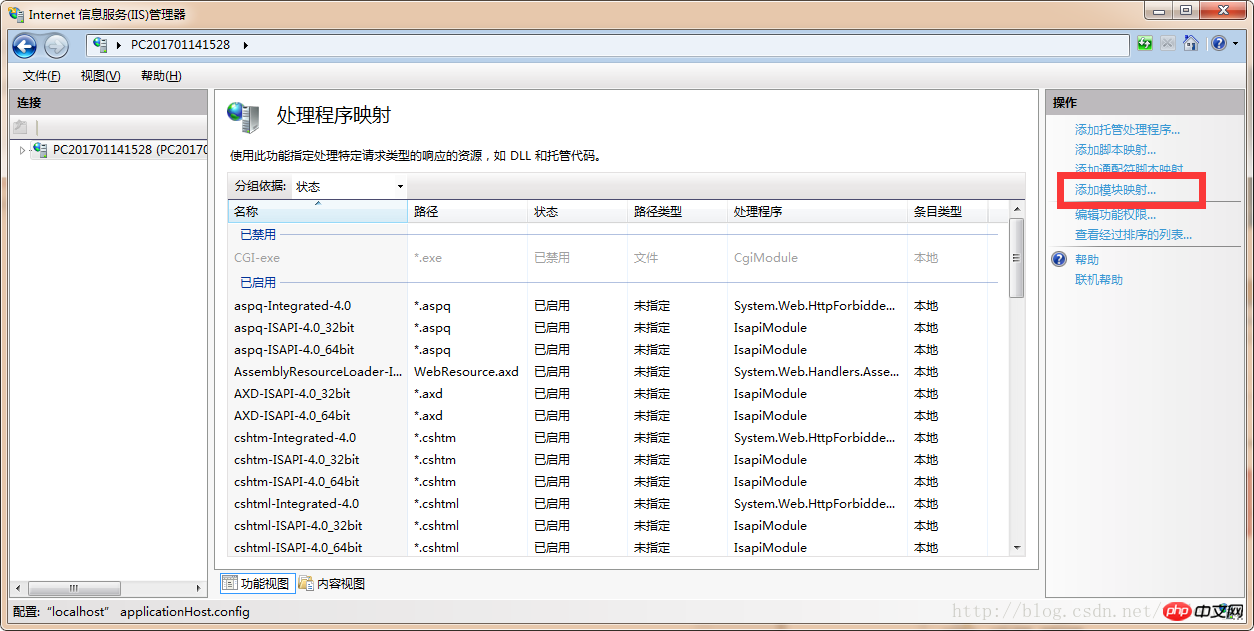
Task: Click the IIS Manager title bar icon
Action: click(x=16, y=14)
